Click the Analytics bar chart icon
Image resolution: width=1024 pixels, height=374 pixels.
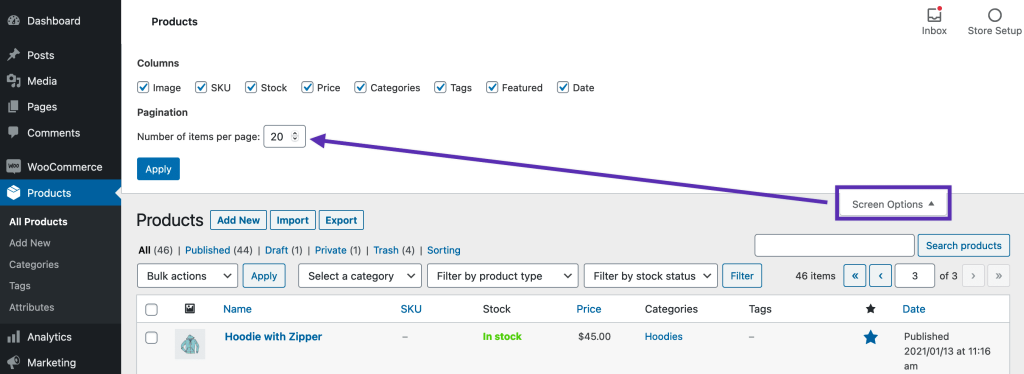14,337
